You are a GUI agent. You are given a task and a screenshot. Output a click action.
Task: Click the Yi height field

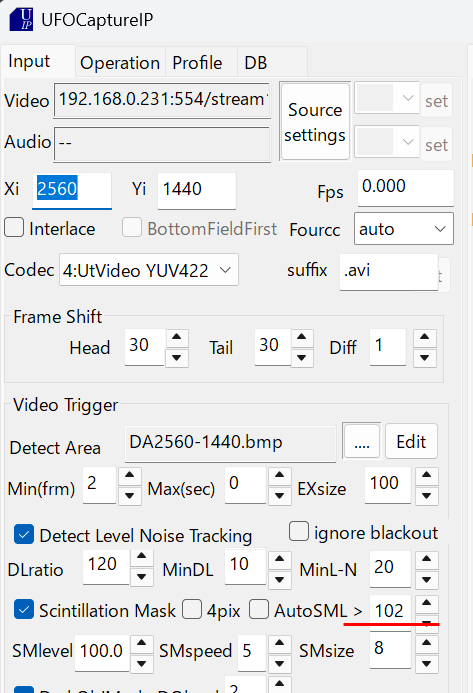coord(197,190)
